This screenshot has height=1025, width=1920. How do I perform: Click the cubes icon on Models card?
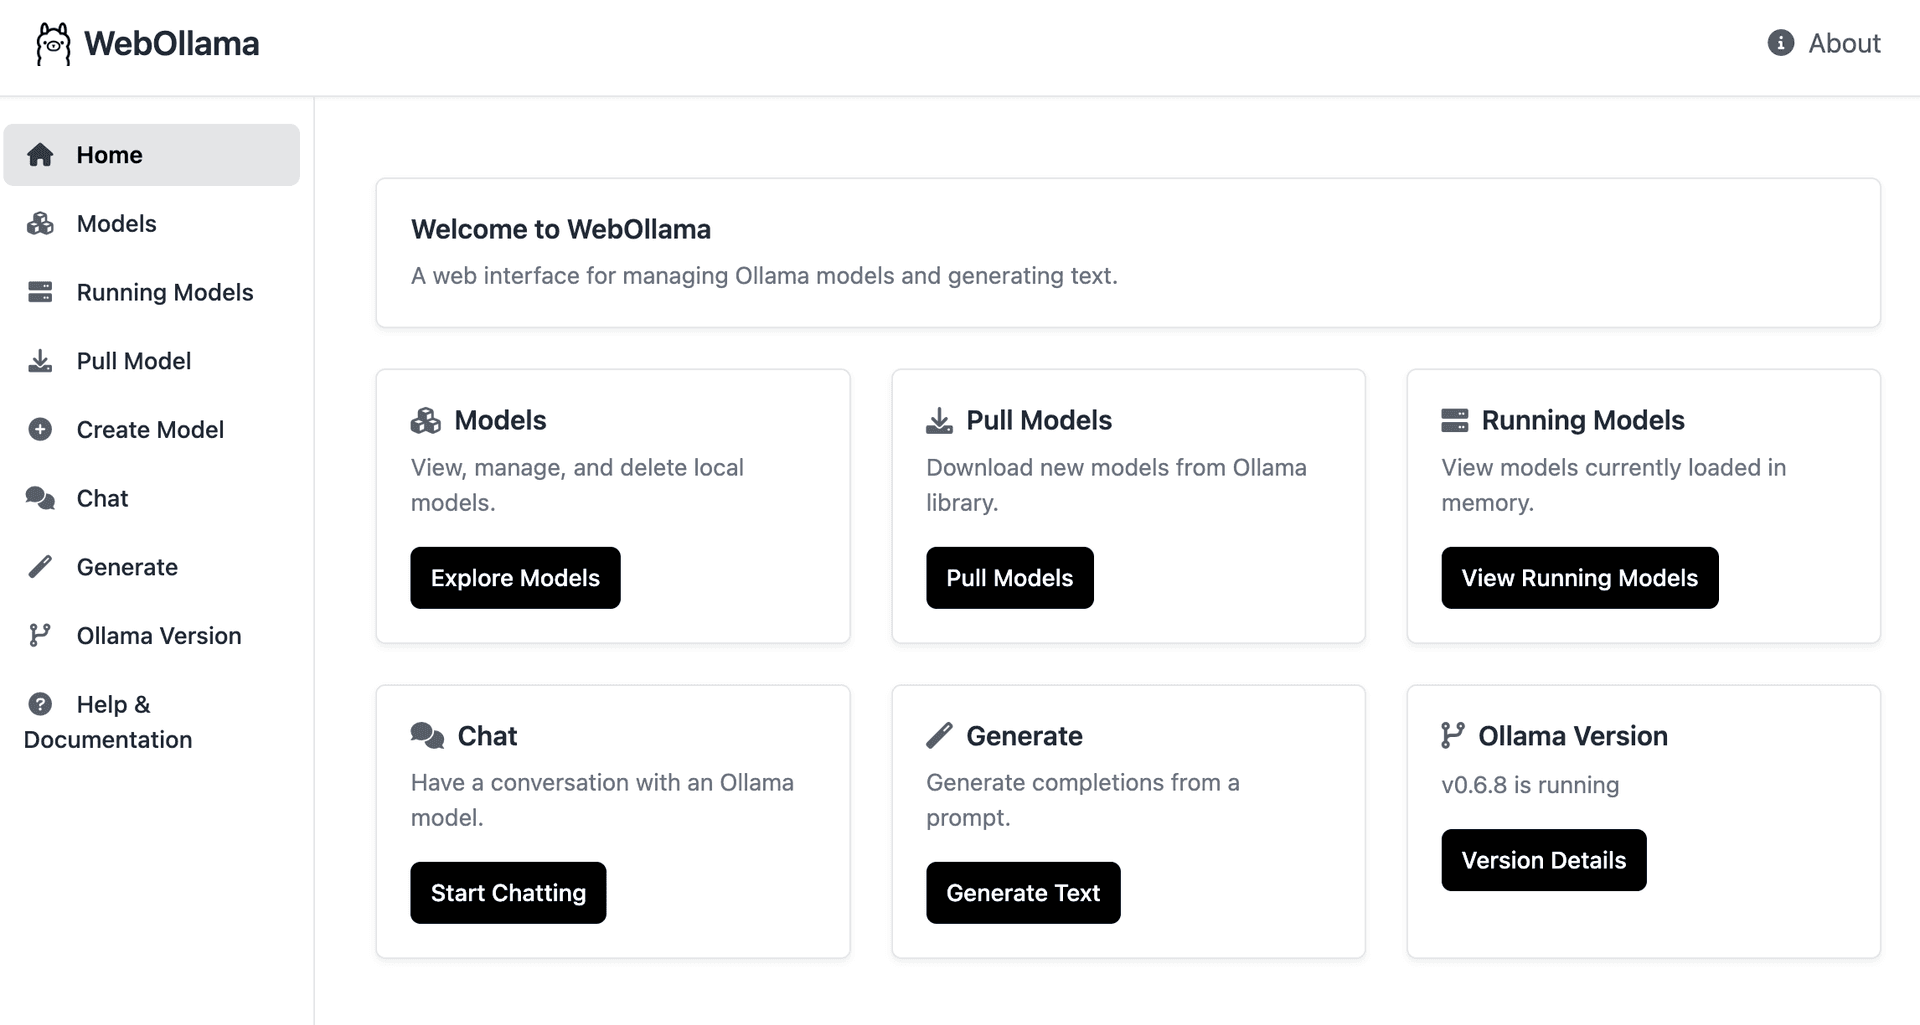pos(425,421)
